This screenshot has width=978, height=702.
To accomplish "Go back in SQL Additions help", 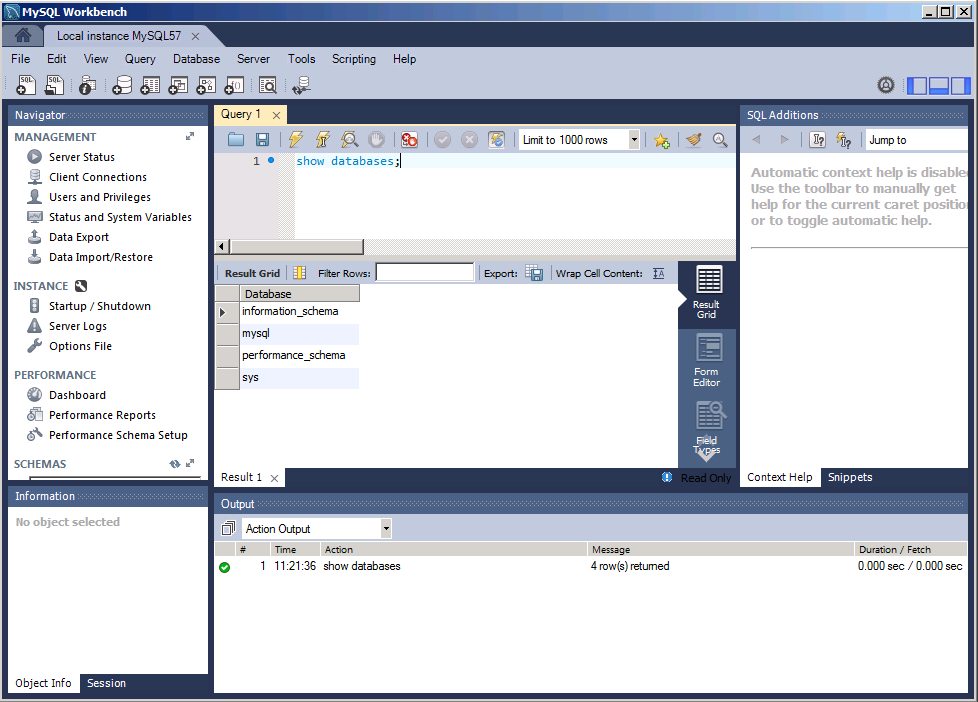I will pyautogui.click(x=757, y=140).
